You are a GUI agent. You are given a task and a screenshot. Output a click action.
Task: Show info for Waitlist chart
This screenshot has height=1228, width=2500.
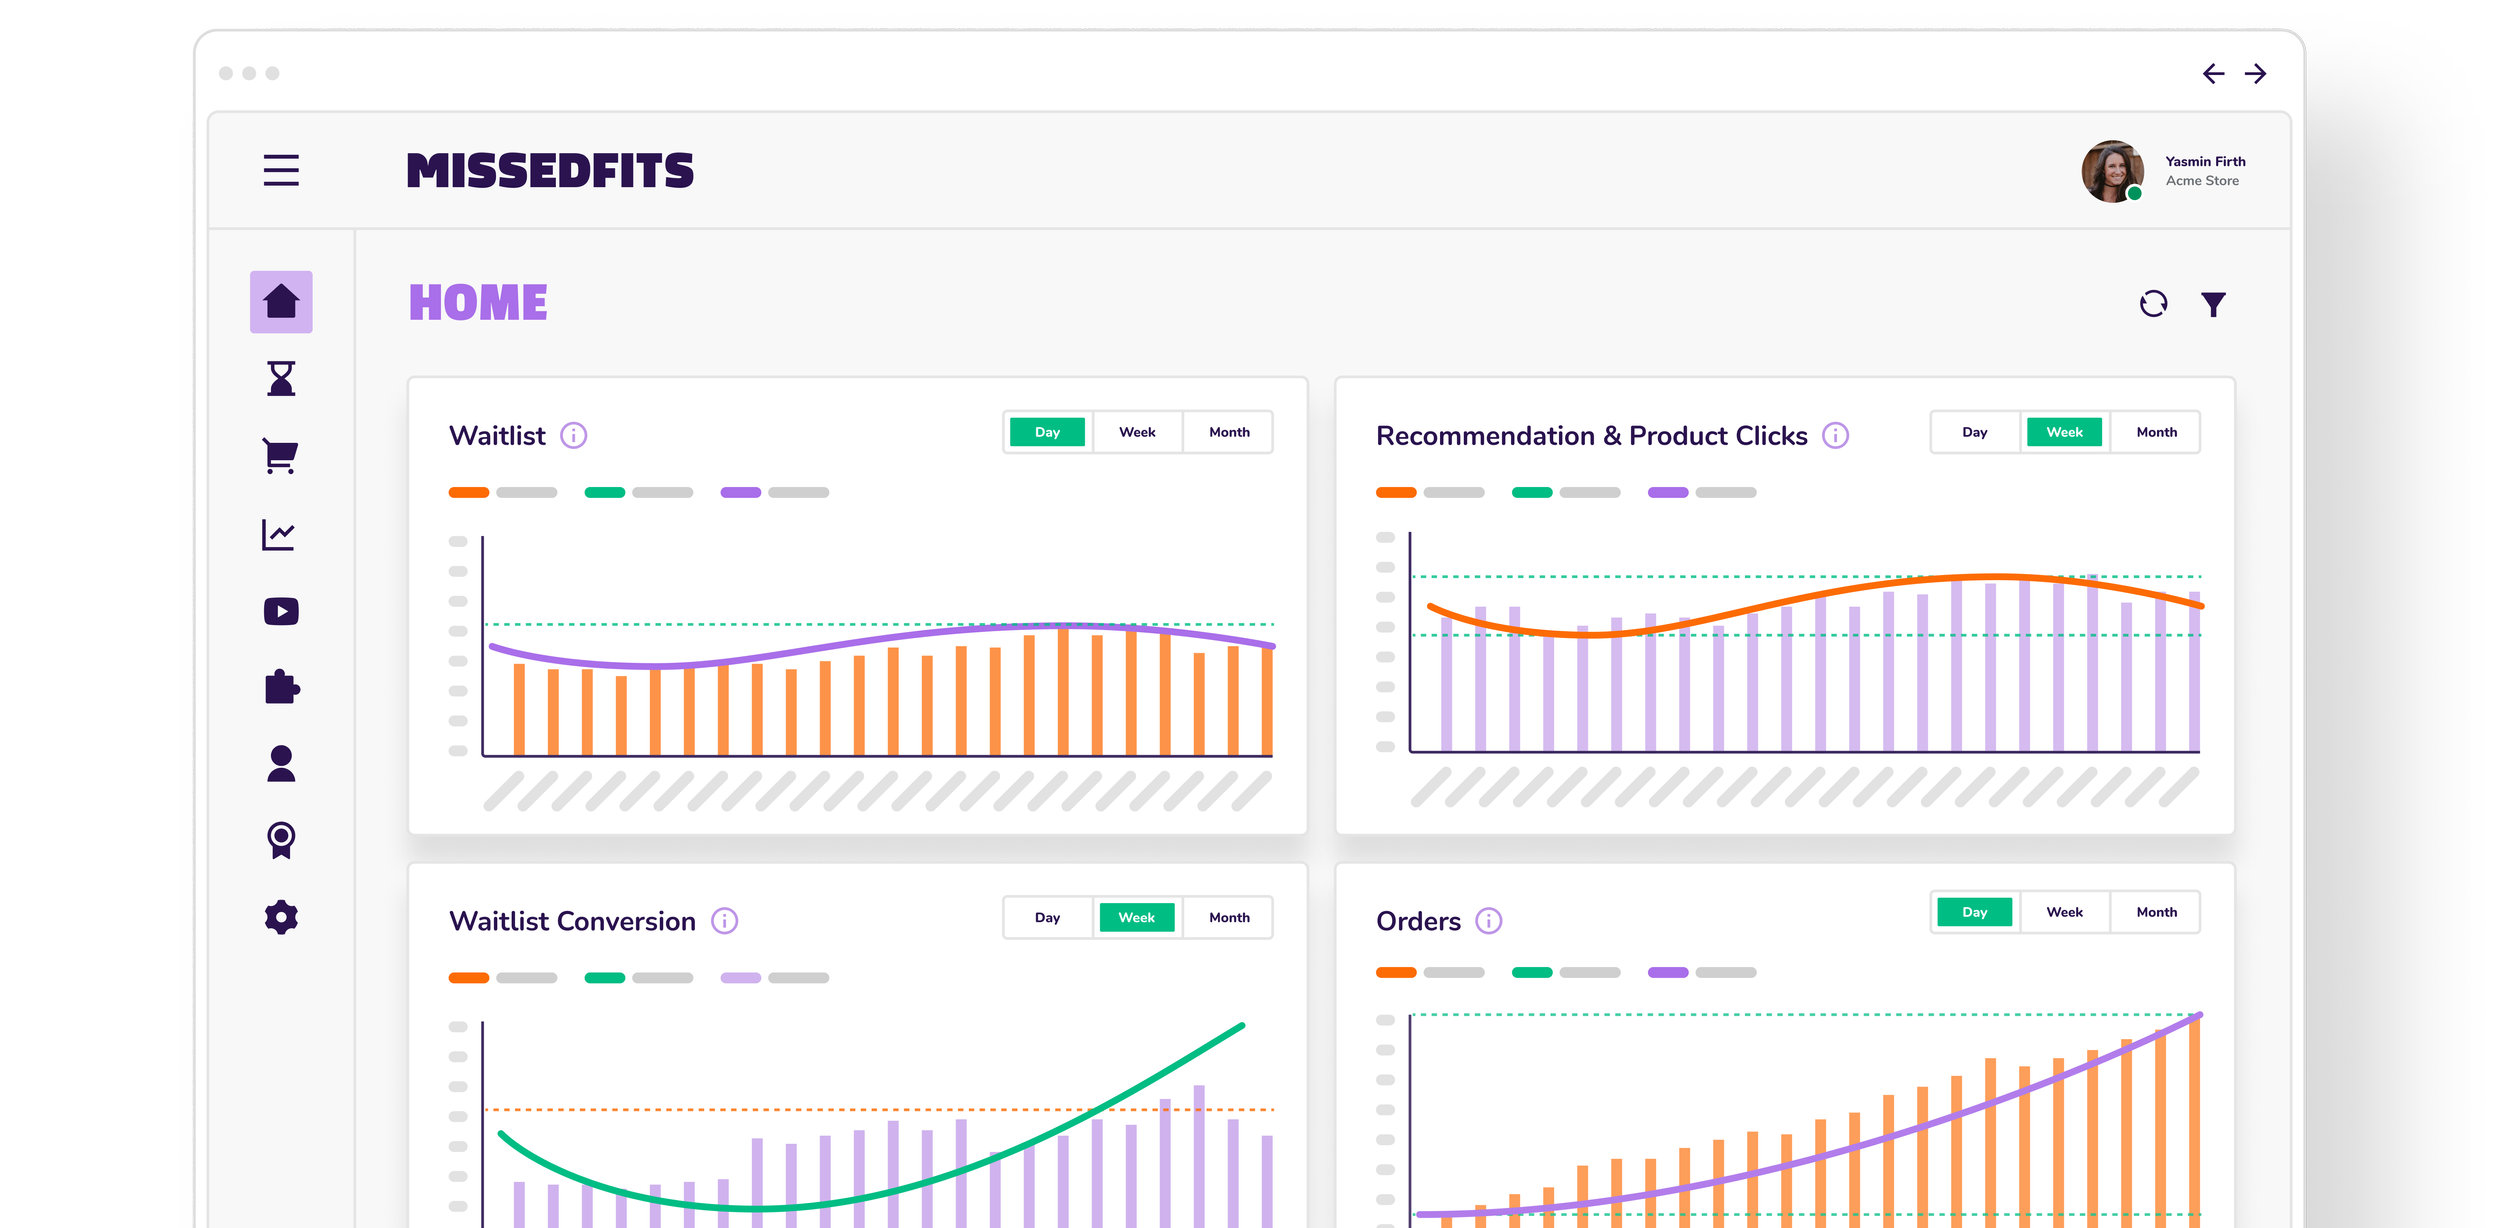tap(573, 436)
